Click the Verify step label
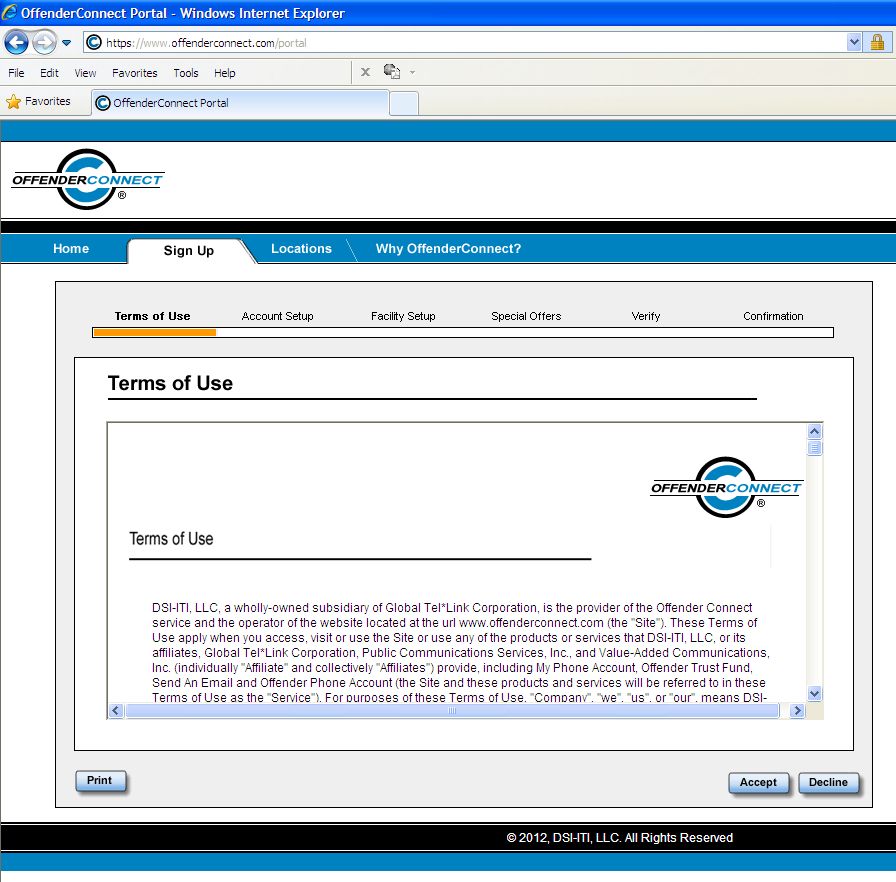Viewport: 896px width, 882px height. 646,316
